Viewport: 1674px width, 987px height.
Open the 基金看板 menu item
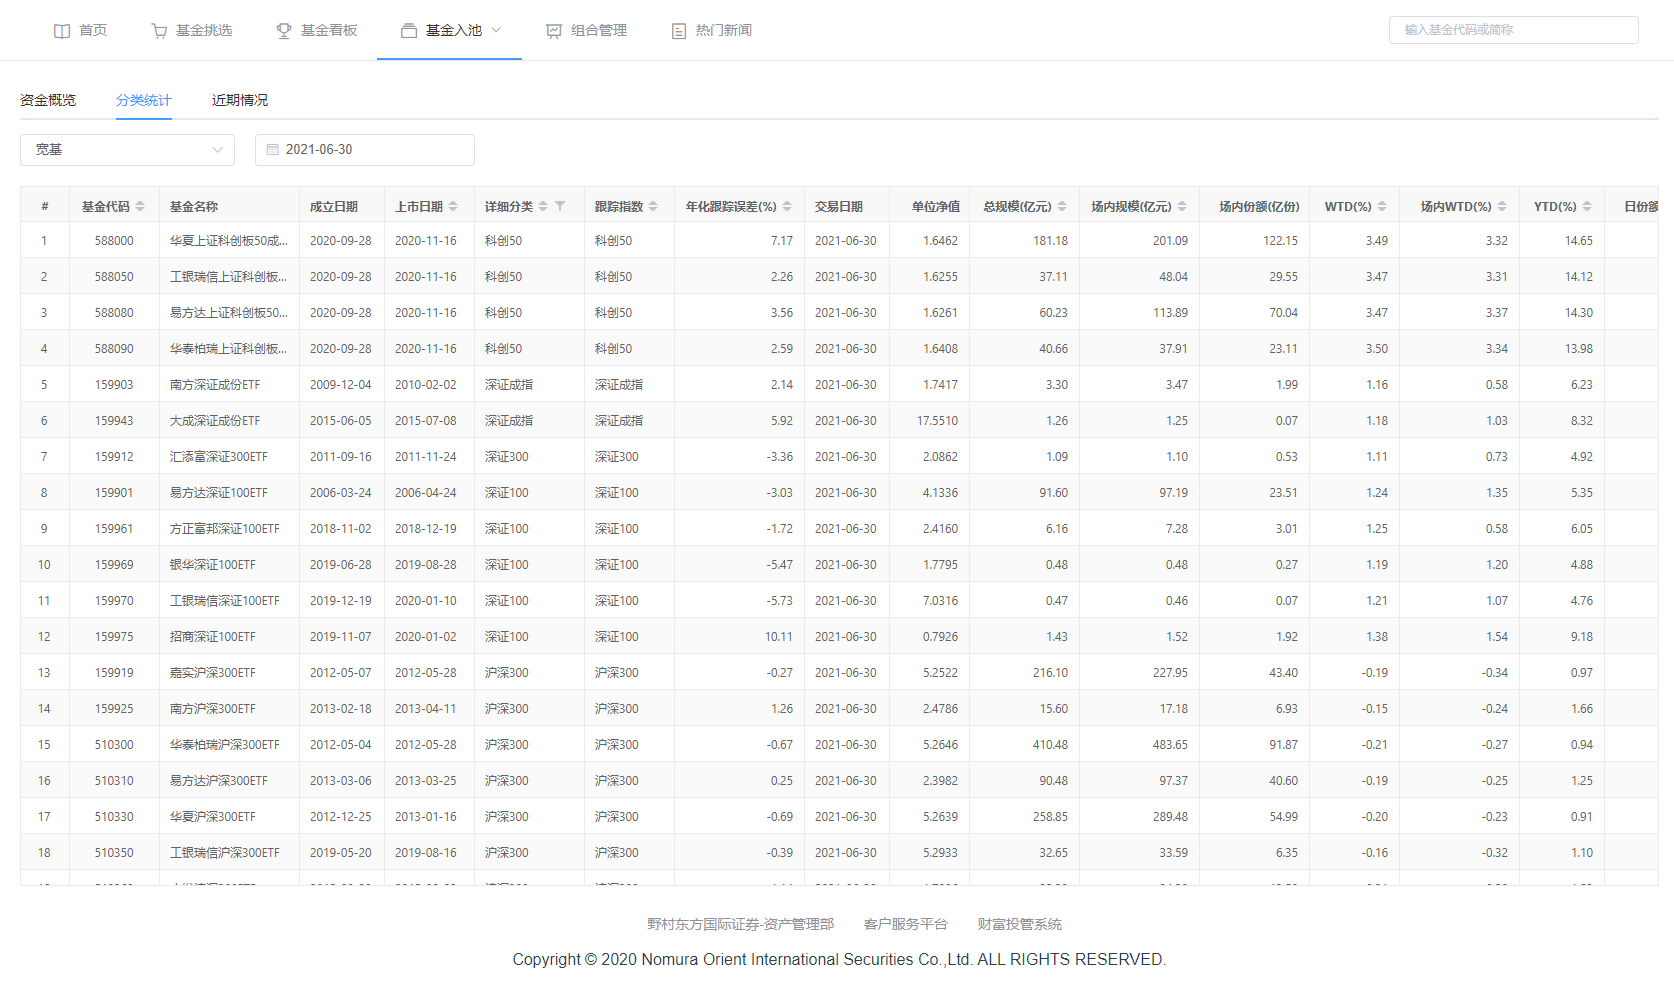coord(316,31)
